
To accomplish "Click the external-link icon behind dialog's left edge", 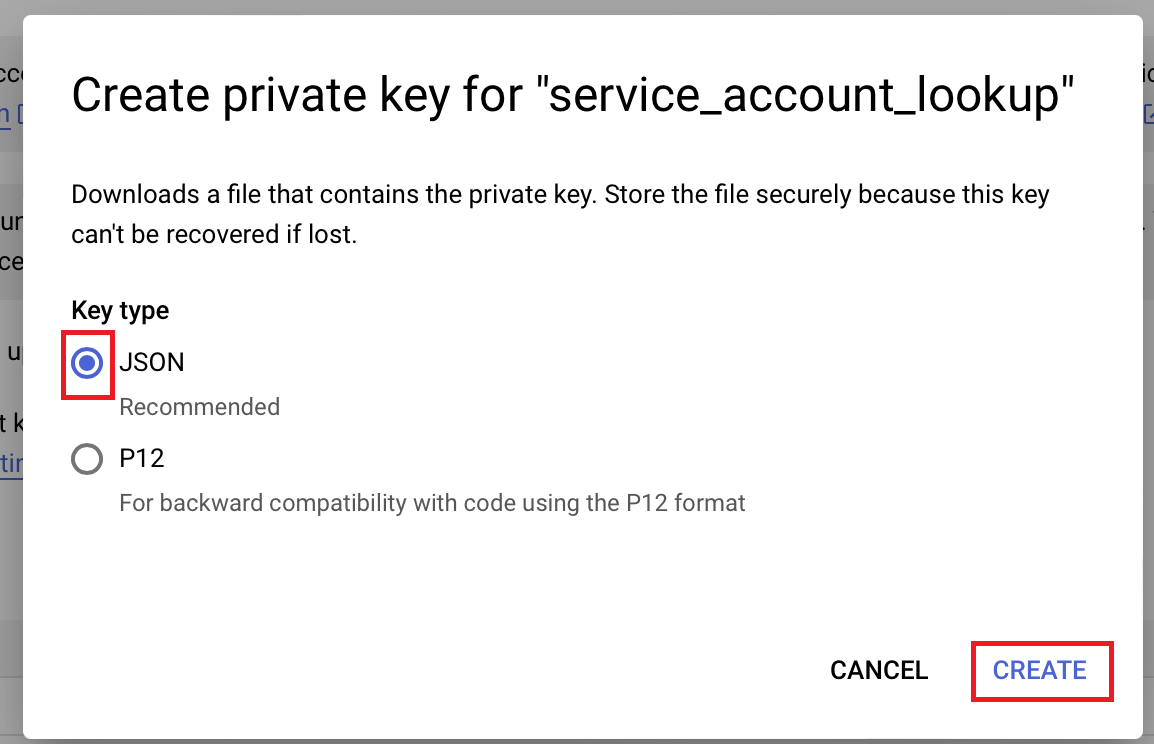I will (x=20, y=113).
